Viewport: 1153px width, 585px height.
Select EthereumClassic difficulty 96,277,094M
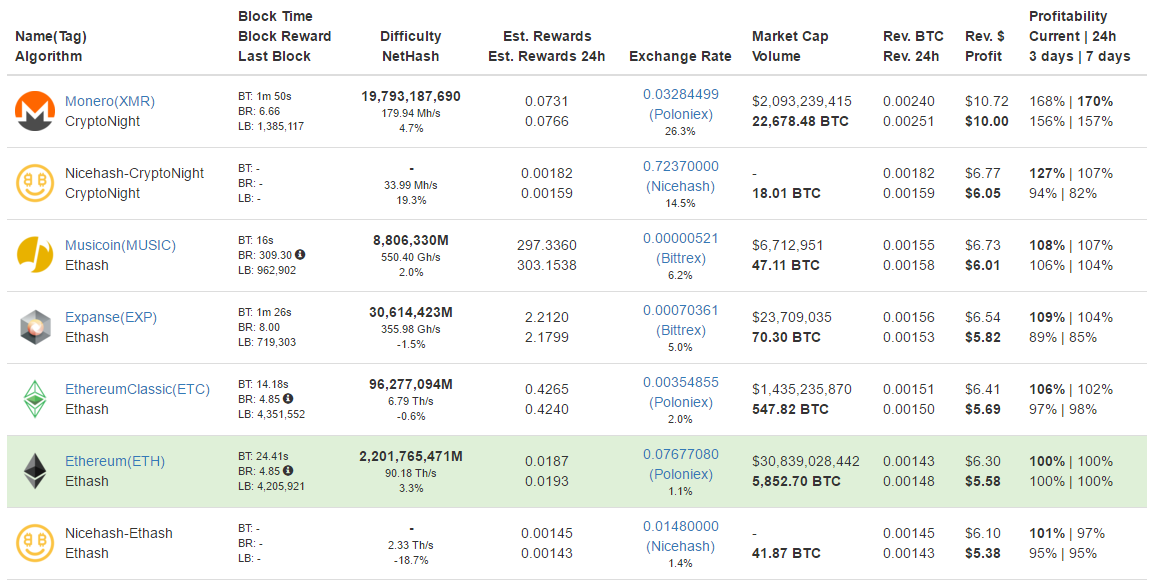(411, 384)
